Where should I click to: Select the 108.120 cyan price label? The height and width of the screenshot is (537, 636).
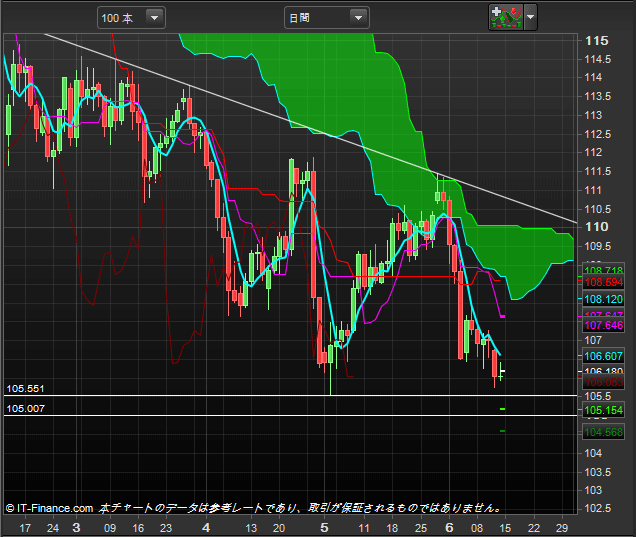604,299
